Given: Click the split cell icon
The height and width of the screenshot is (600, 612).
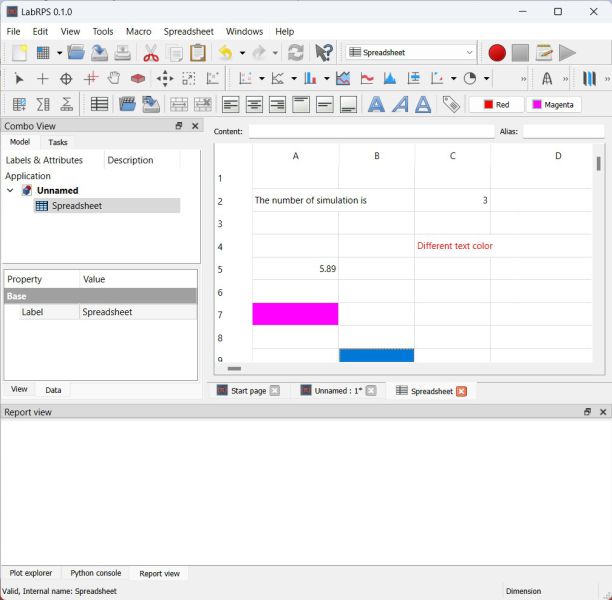Looking at the screenshot, I should [x=203, y=105].
